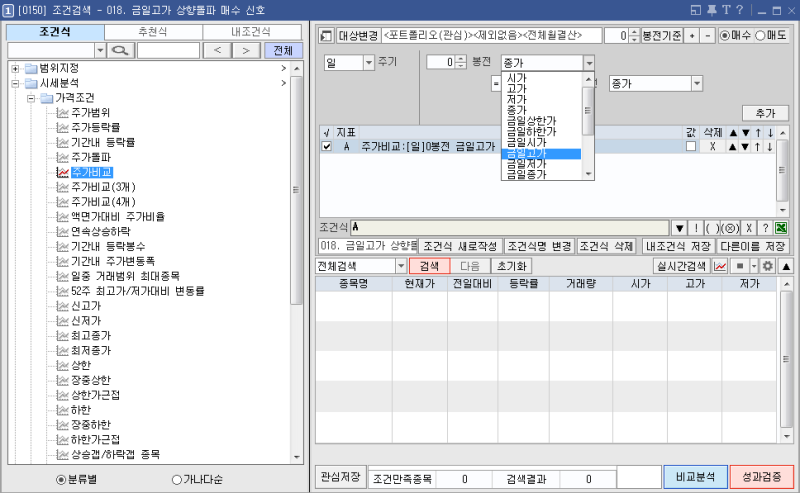800x493 pixels.
Task: Click the pin icon in the title bar
Action: (x=711, y=10)
